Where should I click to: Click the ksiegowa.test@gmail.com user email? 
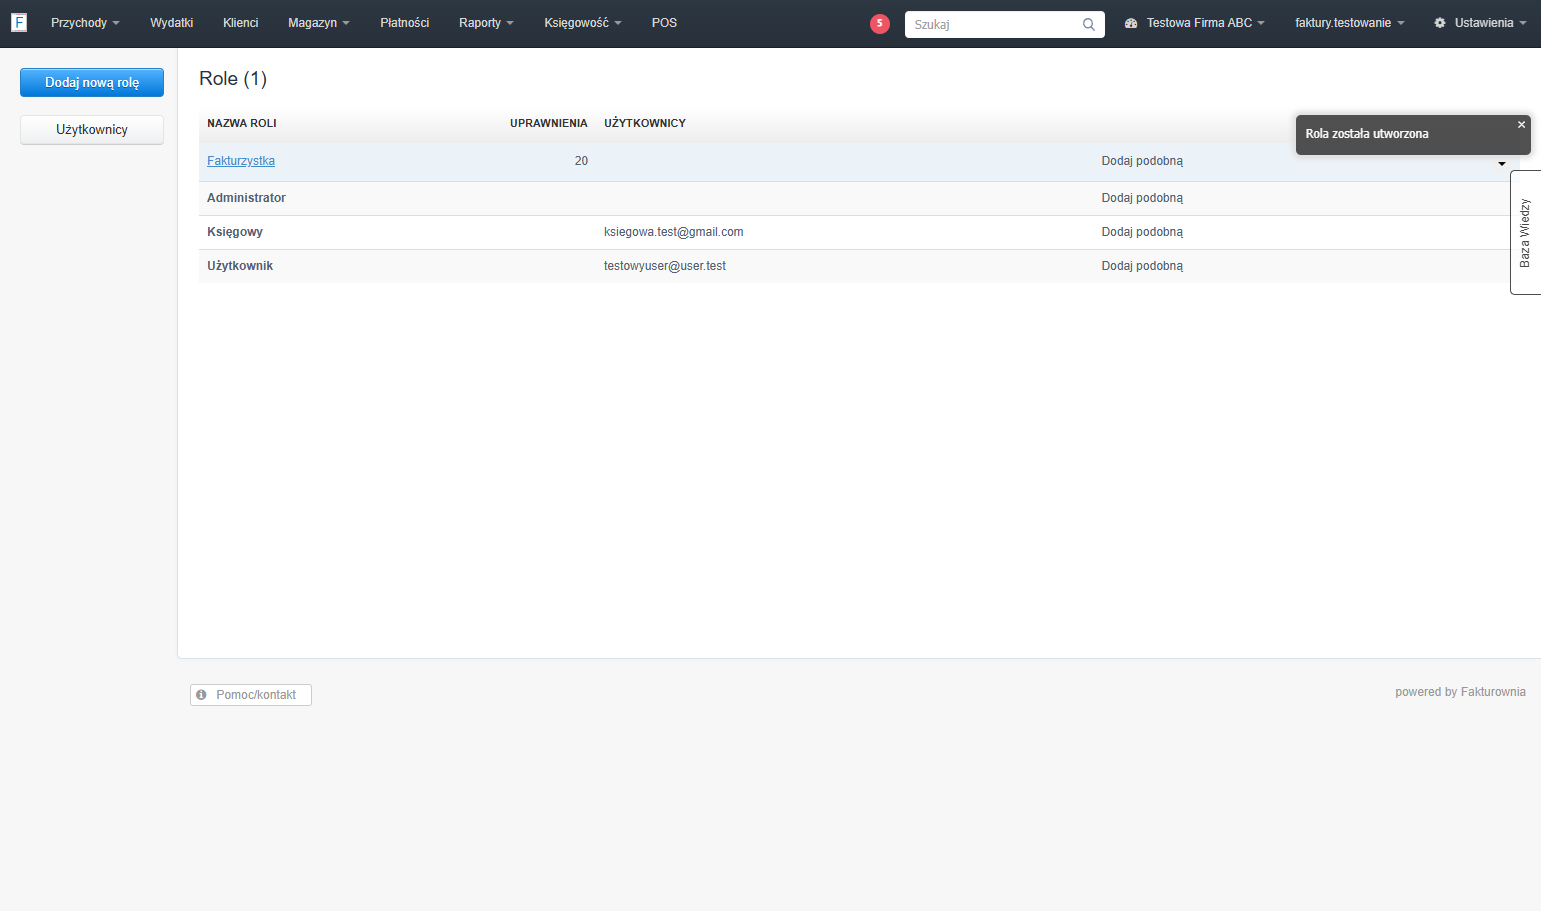pyautogui.click(x=674, y=232)
